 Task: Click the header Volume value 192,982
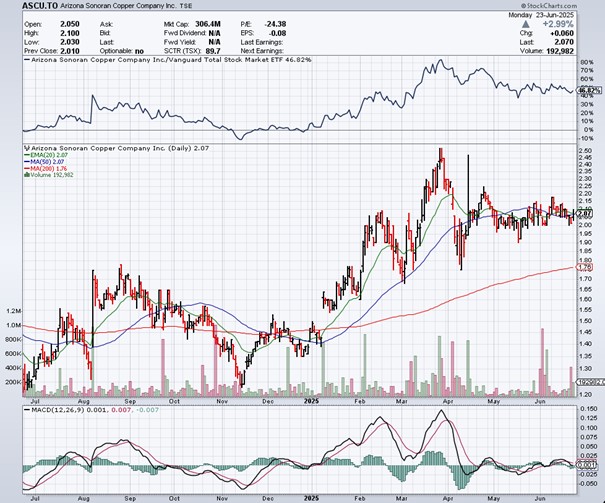point(560,51)
